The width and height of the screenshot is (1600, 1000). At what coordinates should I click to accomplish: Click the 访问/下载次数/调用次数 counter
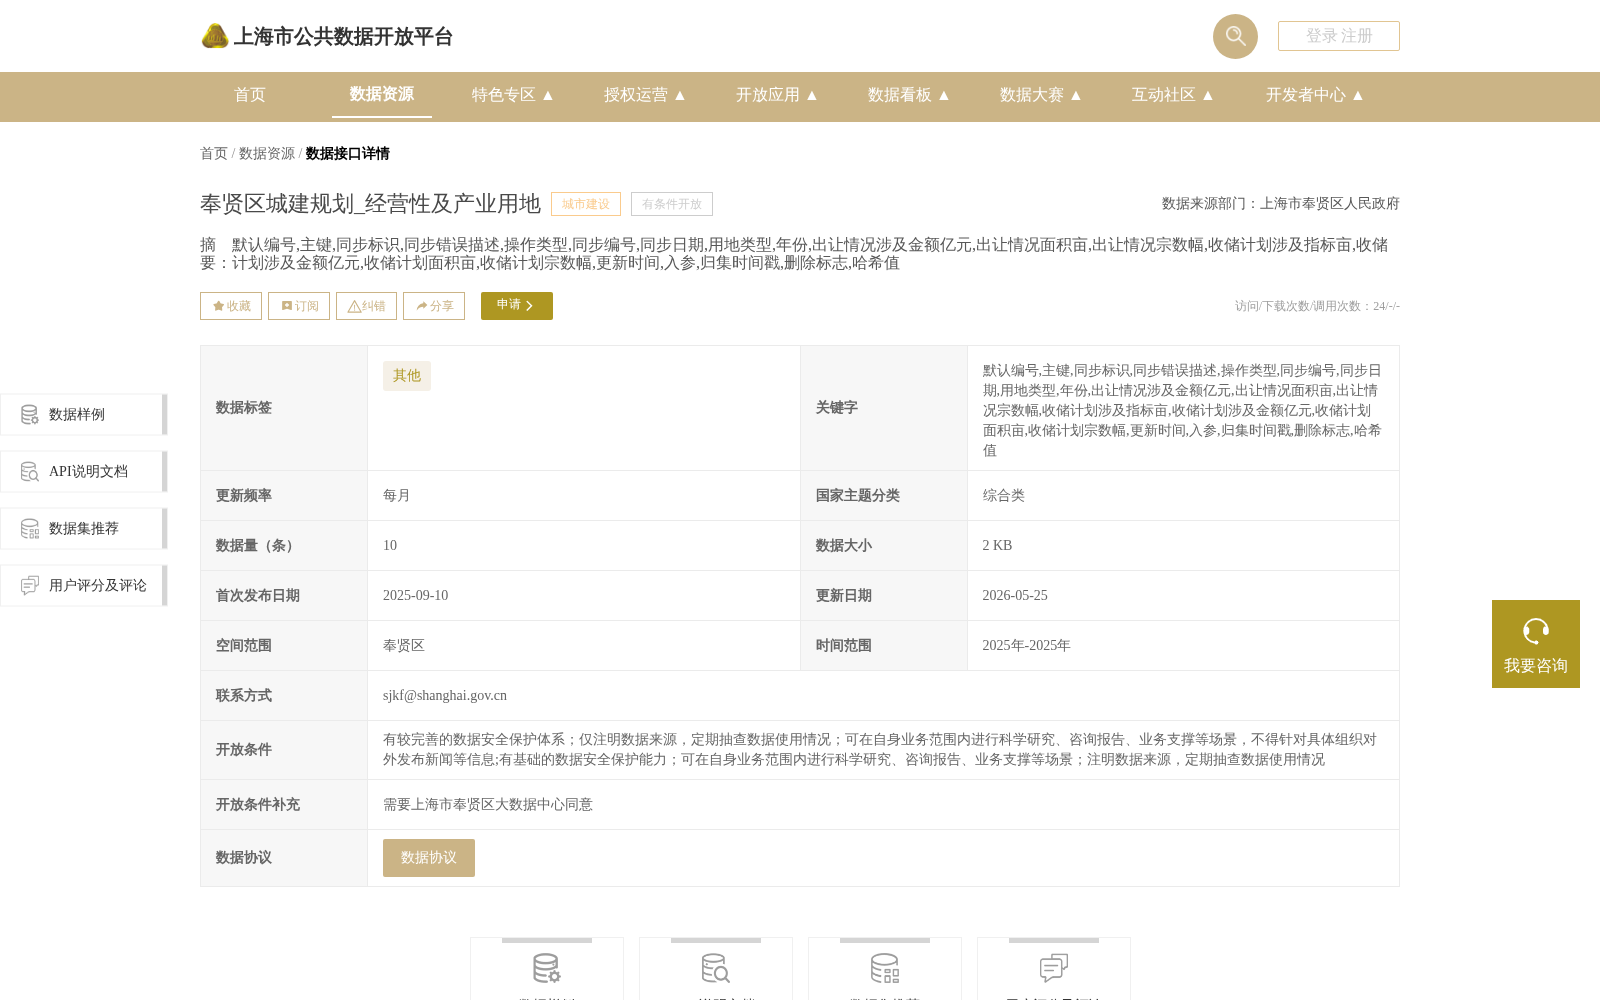coord(1317,306)
